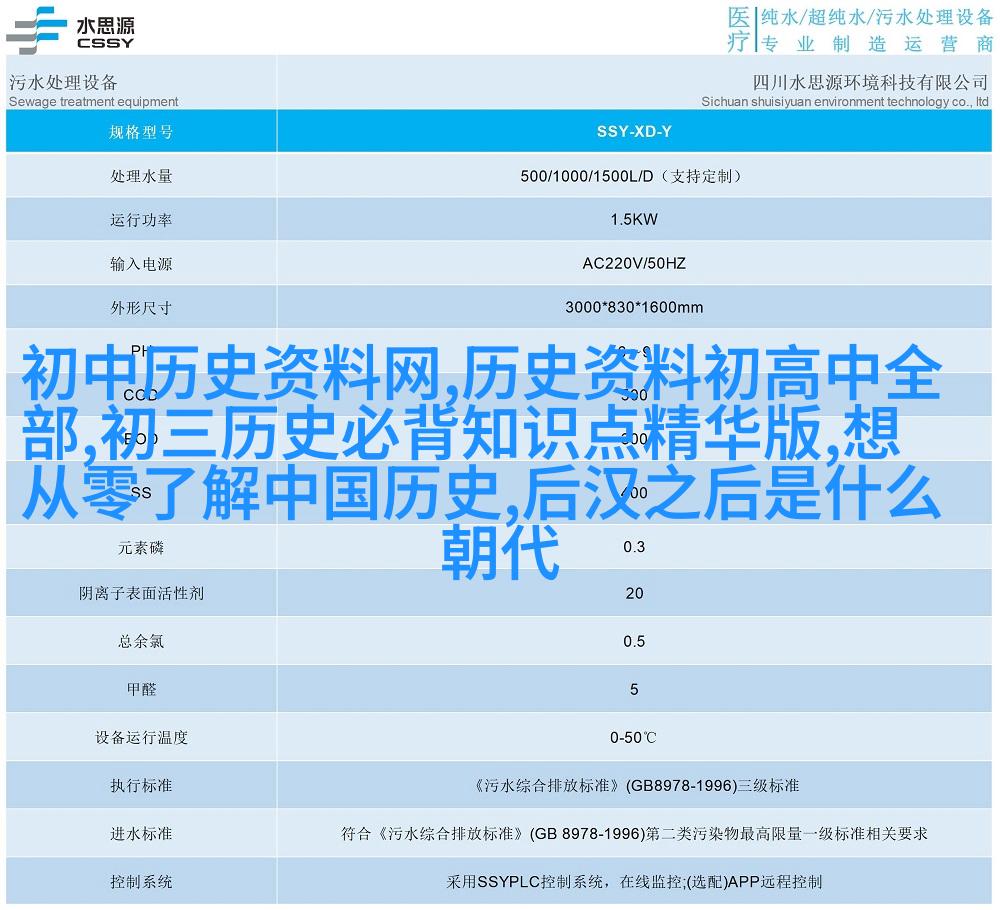Select the 设备运行温度 row label
The height and width of the screenshot is (910, 1000).
[142, 737]
